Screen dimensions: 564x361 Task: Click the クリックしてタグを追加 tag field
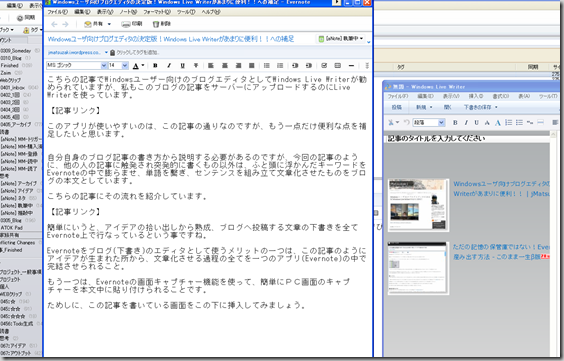click(138, 52)
